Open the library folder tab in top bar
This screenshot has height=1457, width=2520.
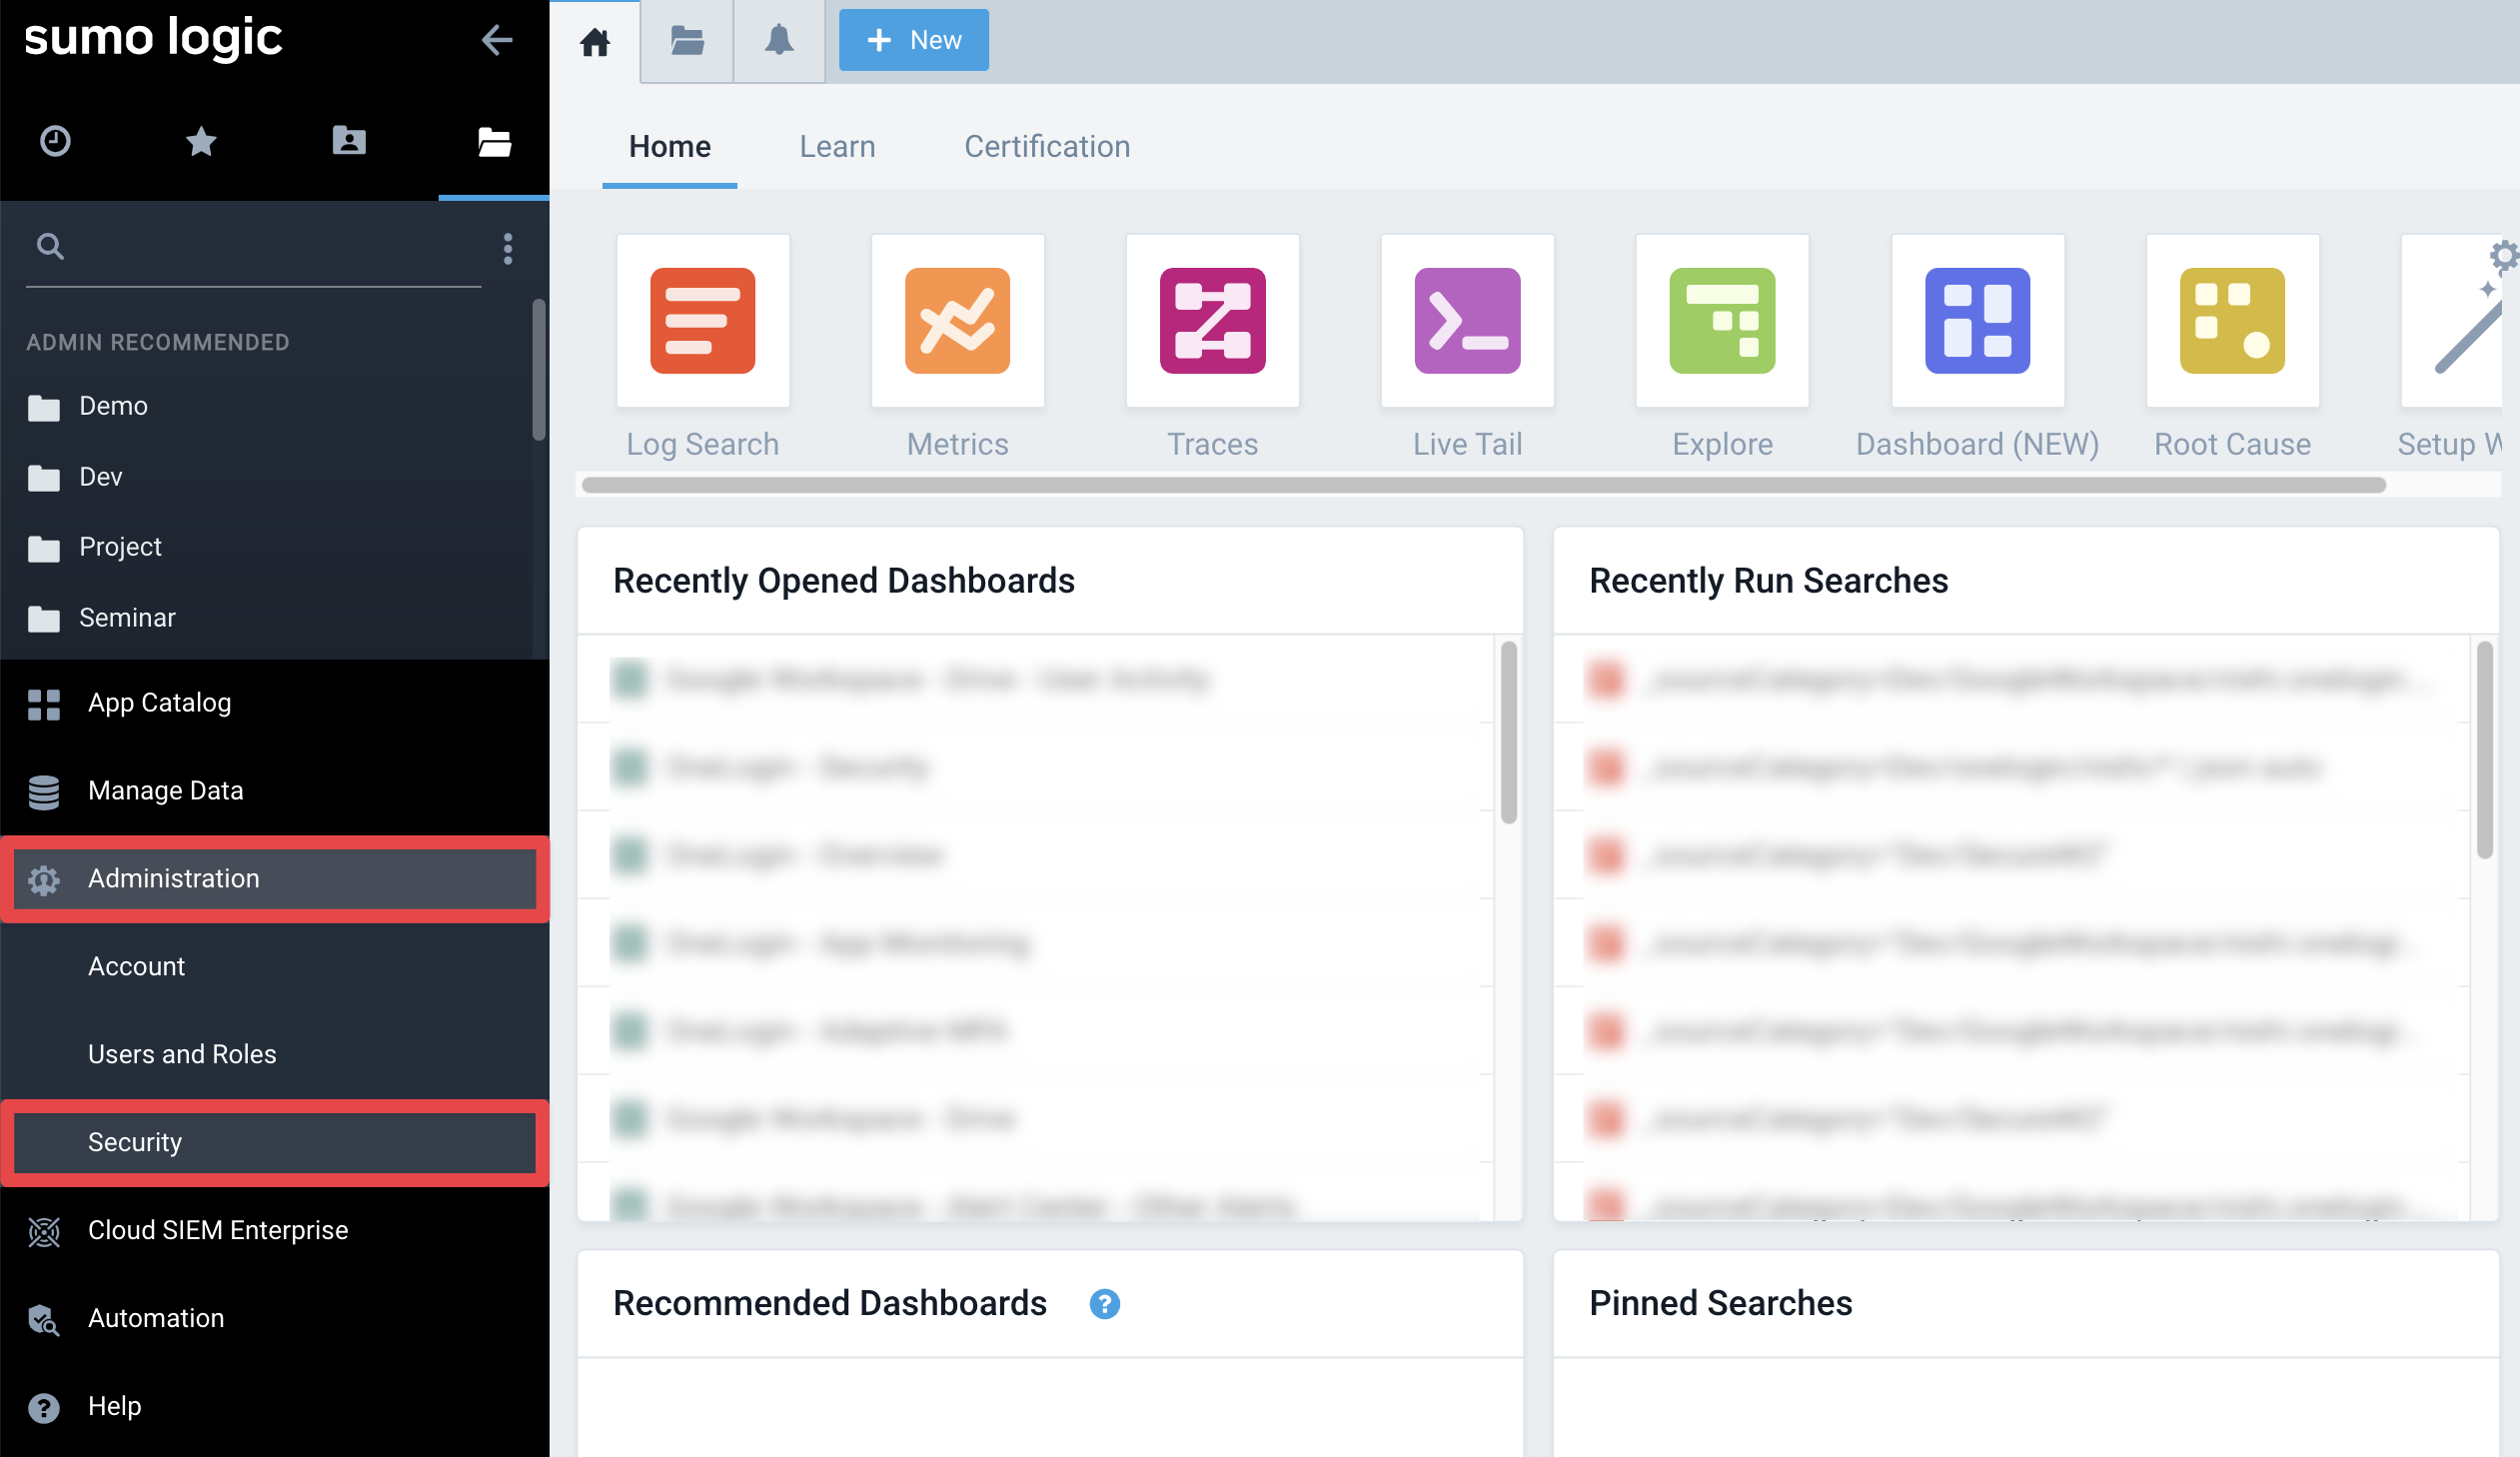click(687, 42)
